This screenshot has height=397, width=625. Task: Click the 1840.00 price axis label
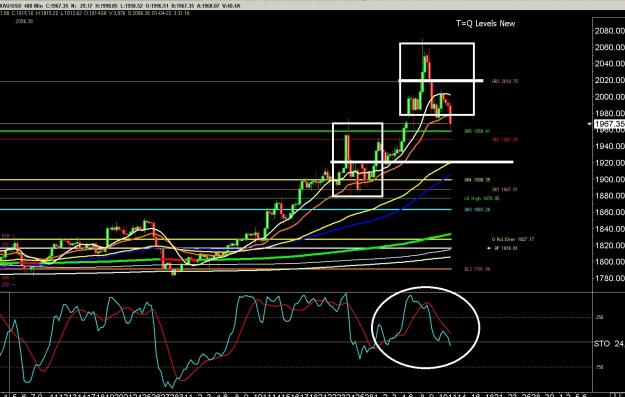(609, 229)
